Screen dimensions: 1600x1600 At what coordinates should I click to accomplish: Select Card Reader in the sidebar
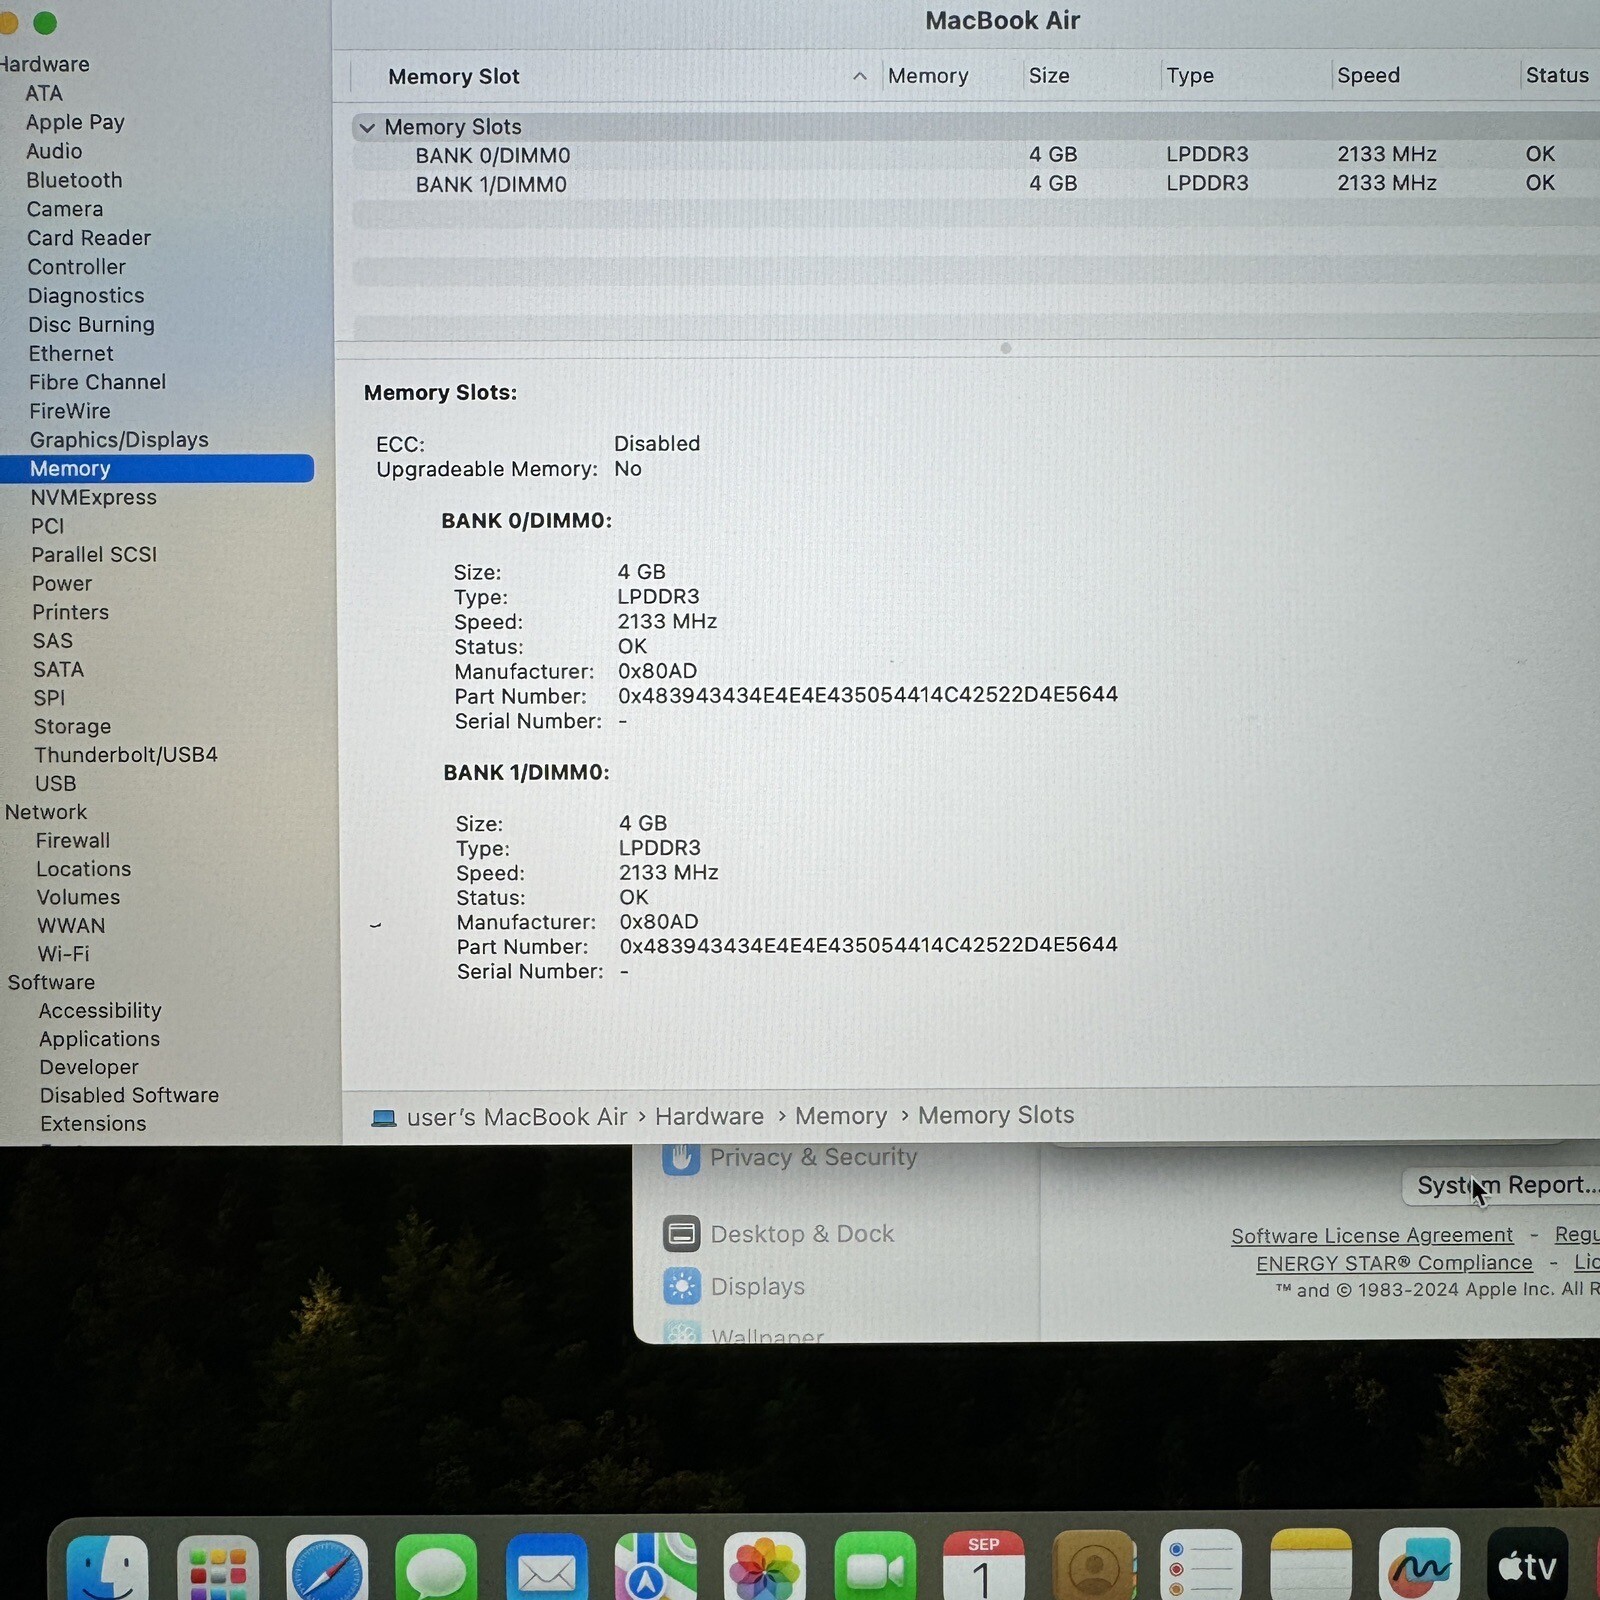[89, 239]
